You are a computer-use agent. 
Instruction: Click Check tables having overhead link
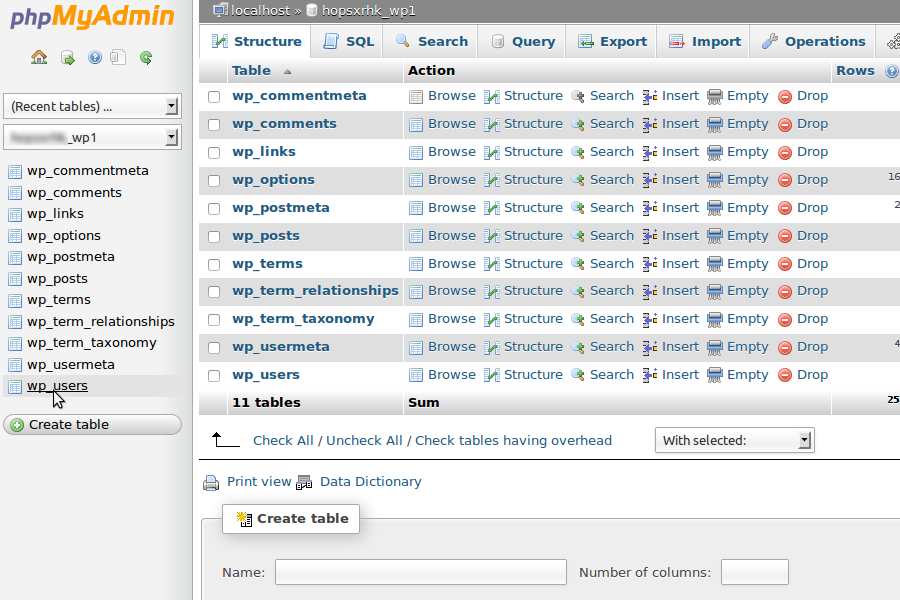513,440
